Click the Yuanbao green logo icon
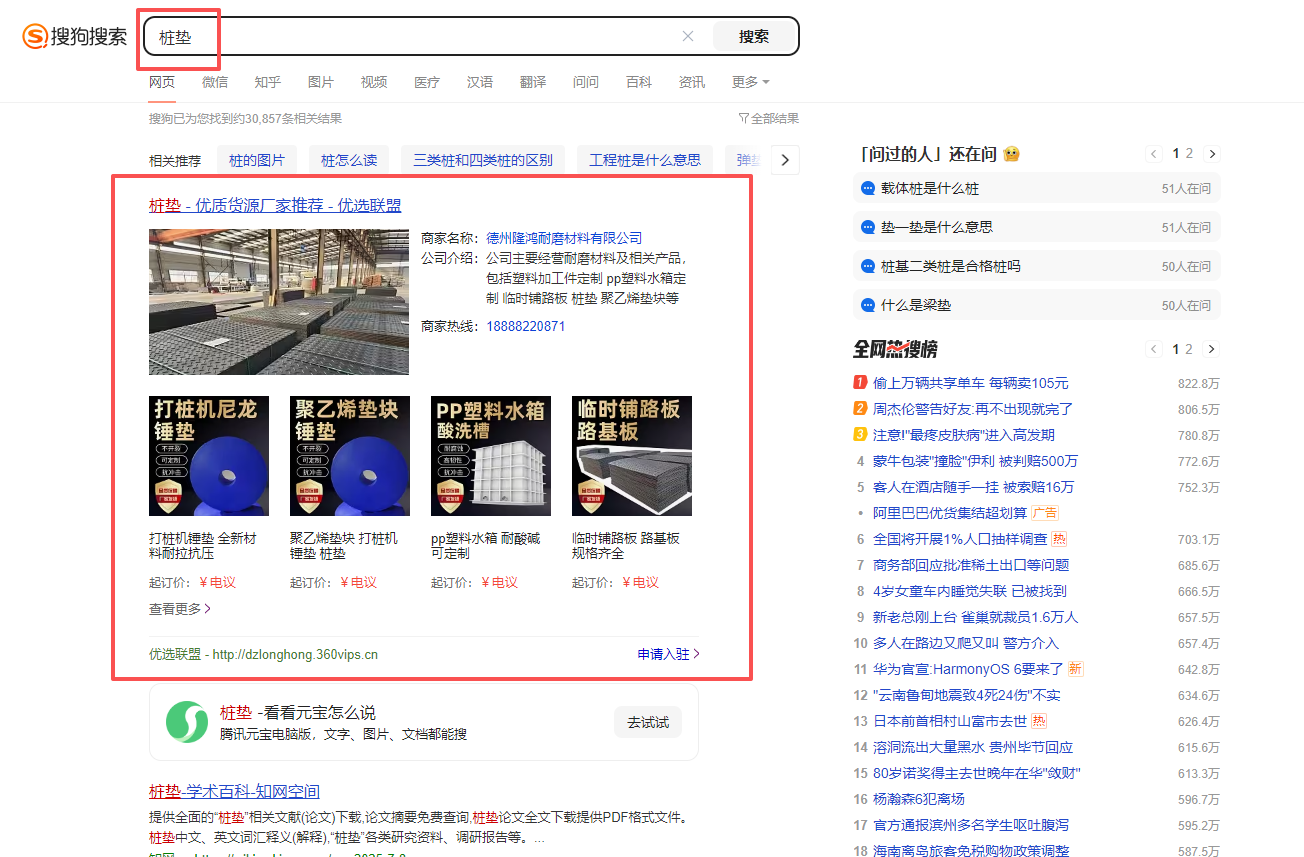Image resolution: width=1304 pixels, height=857 pixels. 186,722
